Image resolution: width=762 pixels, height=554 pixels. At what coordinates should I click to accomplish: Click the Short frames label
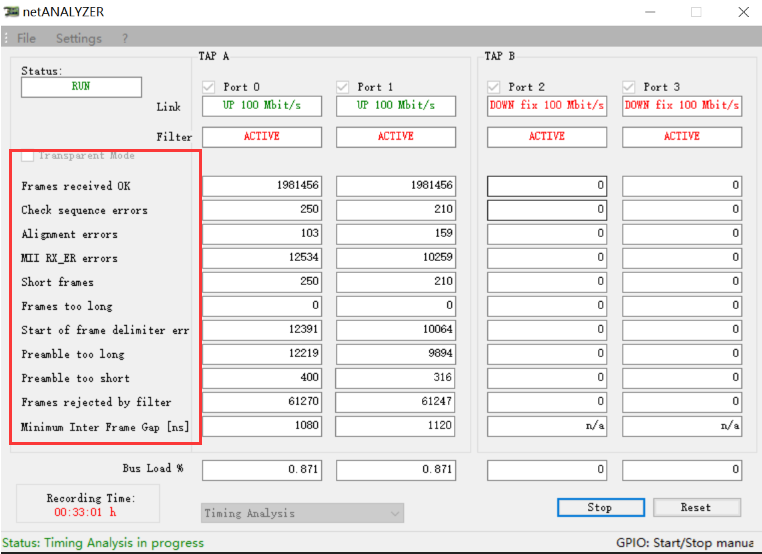[x=57, y=282]
